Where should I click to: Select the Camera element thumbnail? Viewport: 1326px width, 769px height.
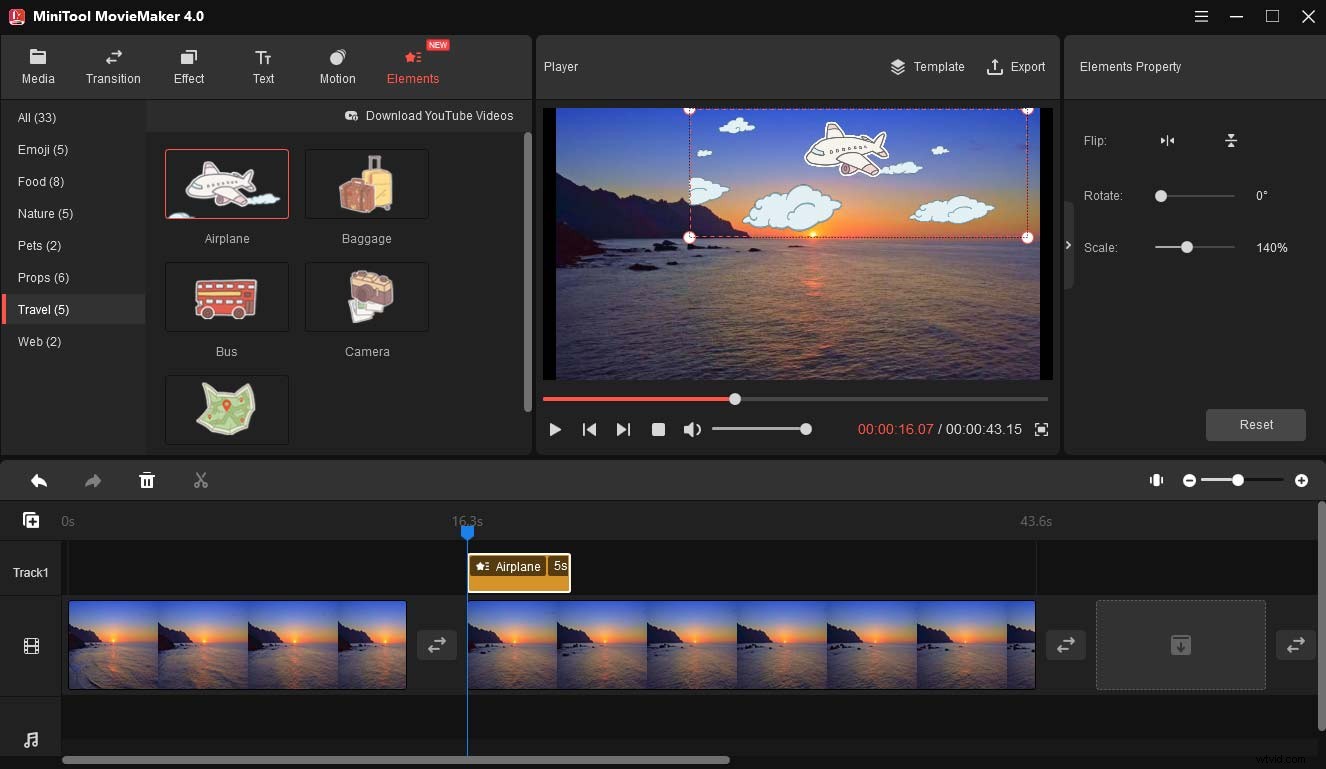(x=366, y=297)
